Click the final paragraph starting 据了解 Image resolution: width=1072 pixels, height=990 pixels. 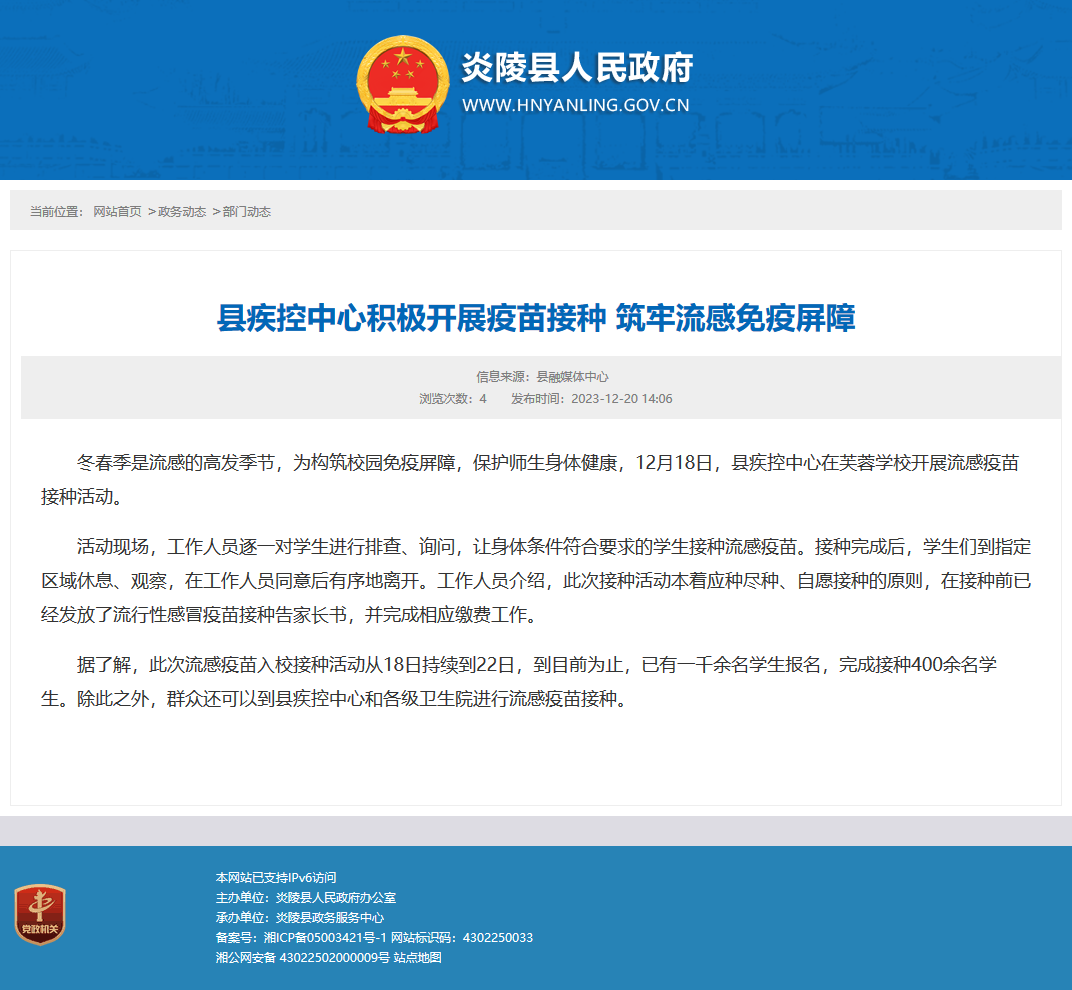(519, 681)
